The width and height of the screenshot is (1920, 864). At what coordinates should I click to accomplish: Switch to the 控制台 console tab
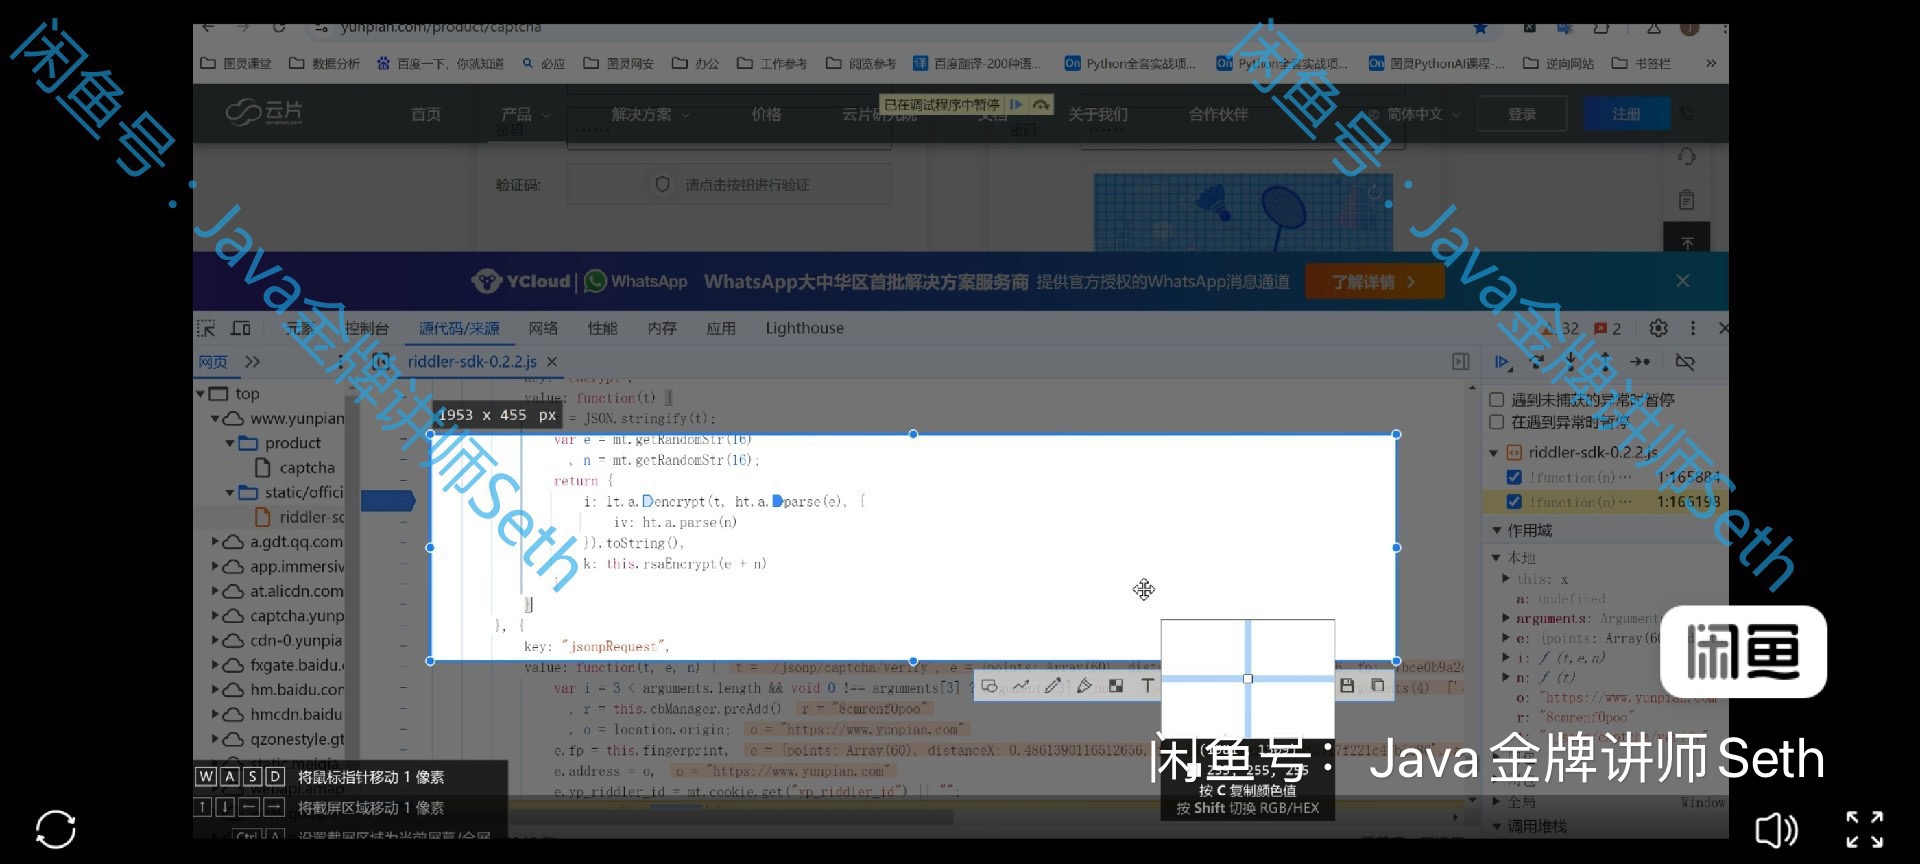pos(366,328)
